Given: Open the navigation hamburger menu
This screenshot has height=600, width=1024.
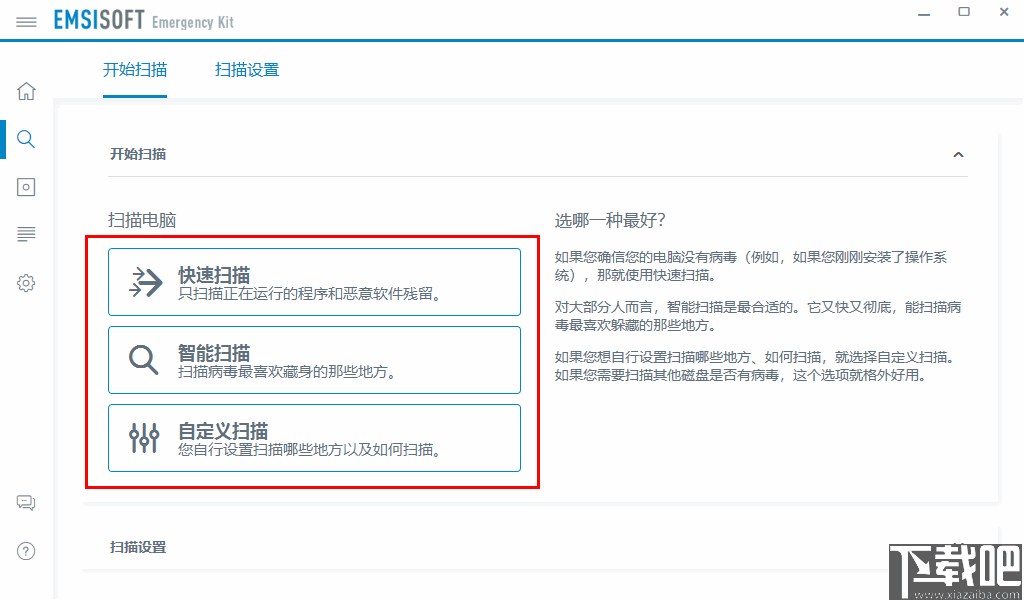Looking at the screenshot, I should [25, 20].
